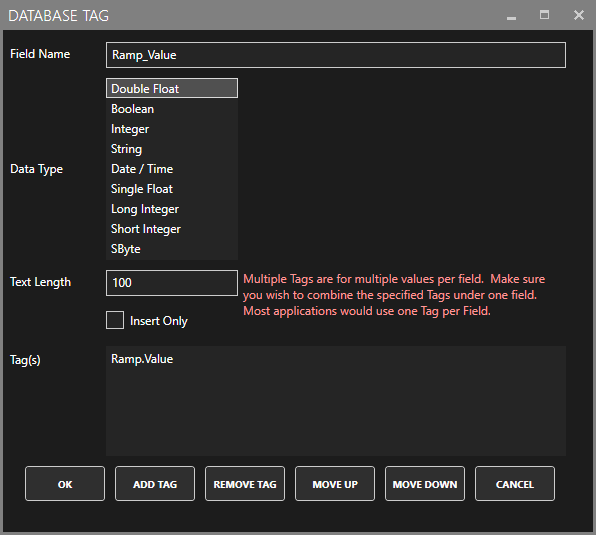
Task: Click the Field Name input box
Action: pyautogui.click(x=336, y=55)
